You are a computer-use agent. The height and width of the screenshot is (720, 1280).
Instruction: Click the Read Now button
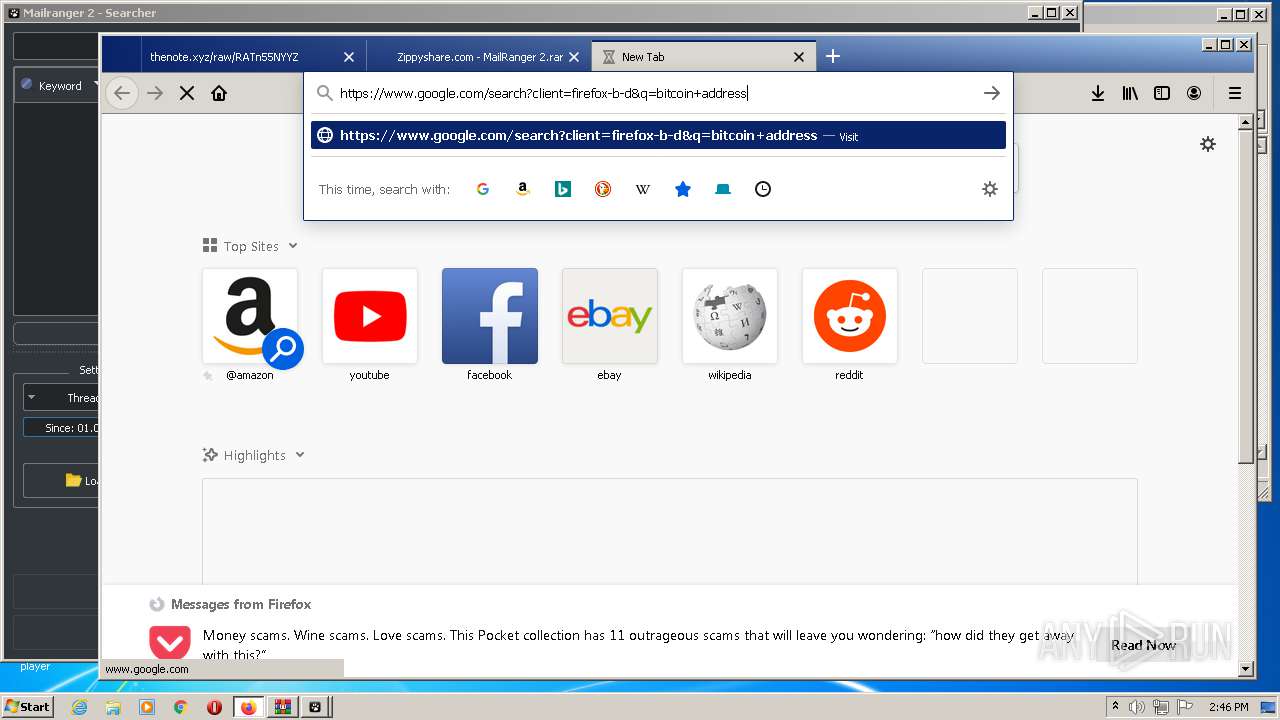pyautogui.click(x=1143, y=645)
